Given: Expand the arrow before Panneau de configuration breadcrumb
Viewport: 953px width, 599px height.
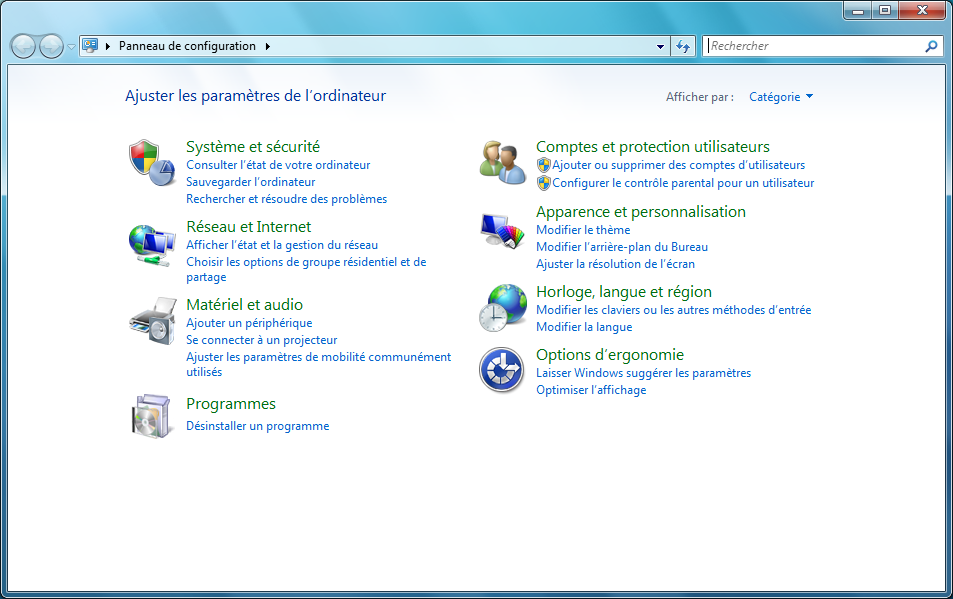Looking at the screenshot, I should click(108, 46).
